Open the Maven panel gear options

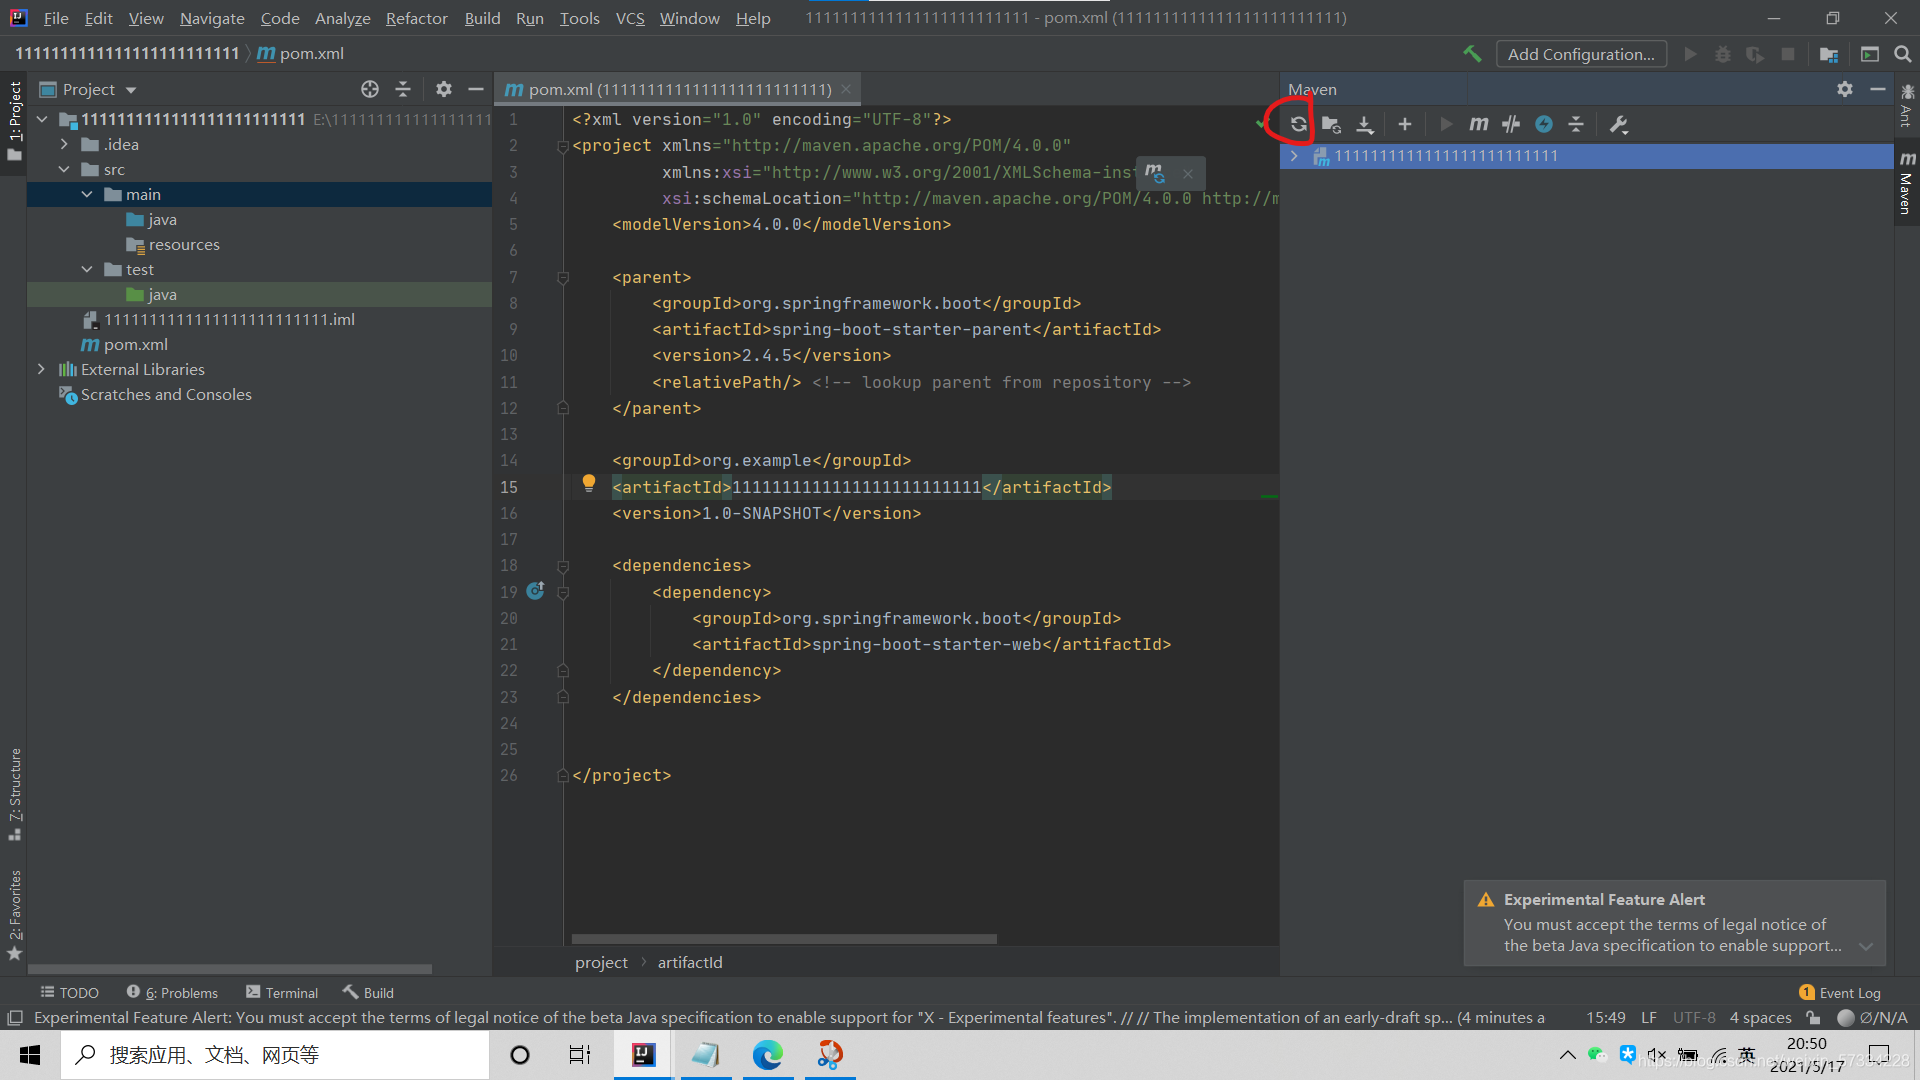coord(1845,89)
